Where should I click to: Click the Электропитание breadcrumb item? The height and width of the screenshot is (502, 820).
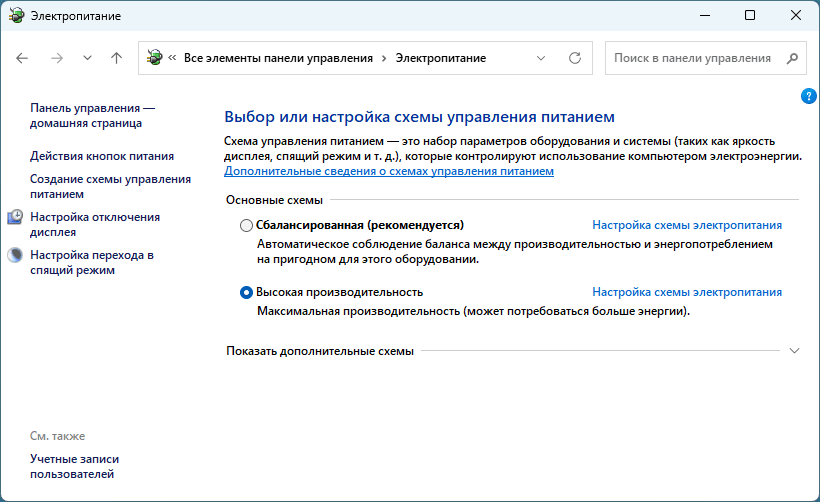[x=440, y=58]
